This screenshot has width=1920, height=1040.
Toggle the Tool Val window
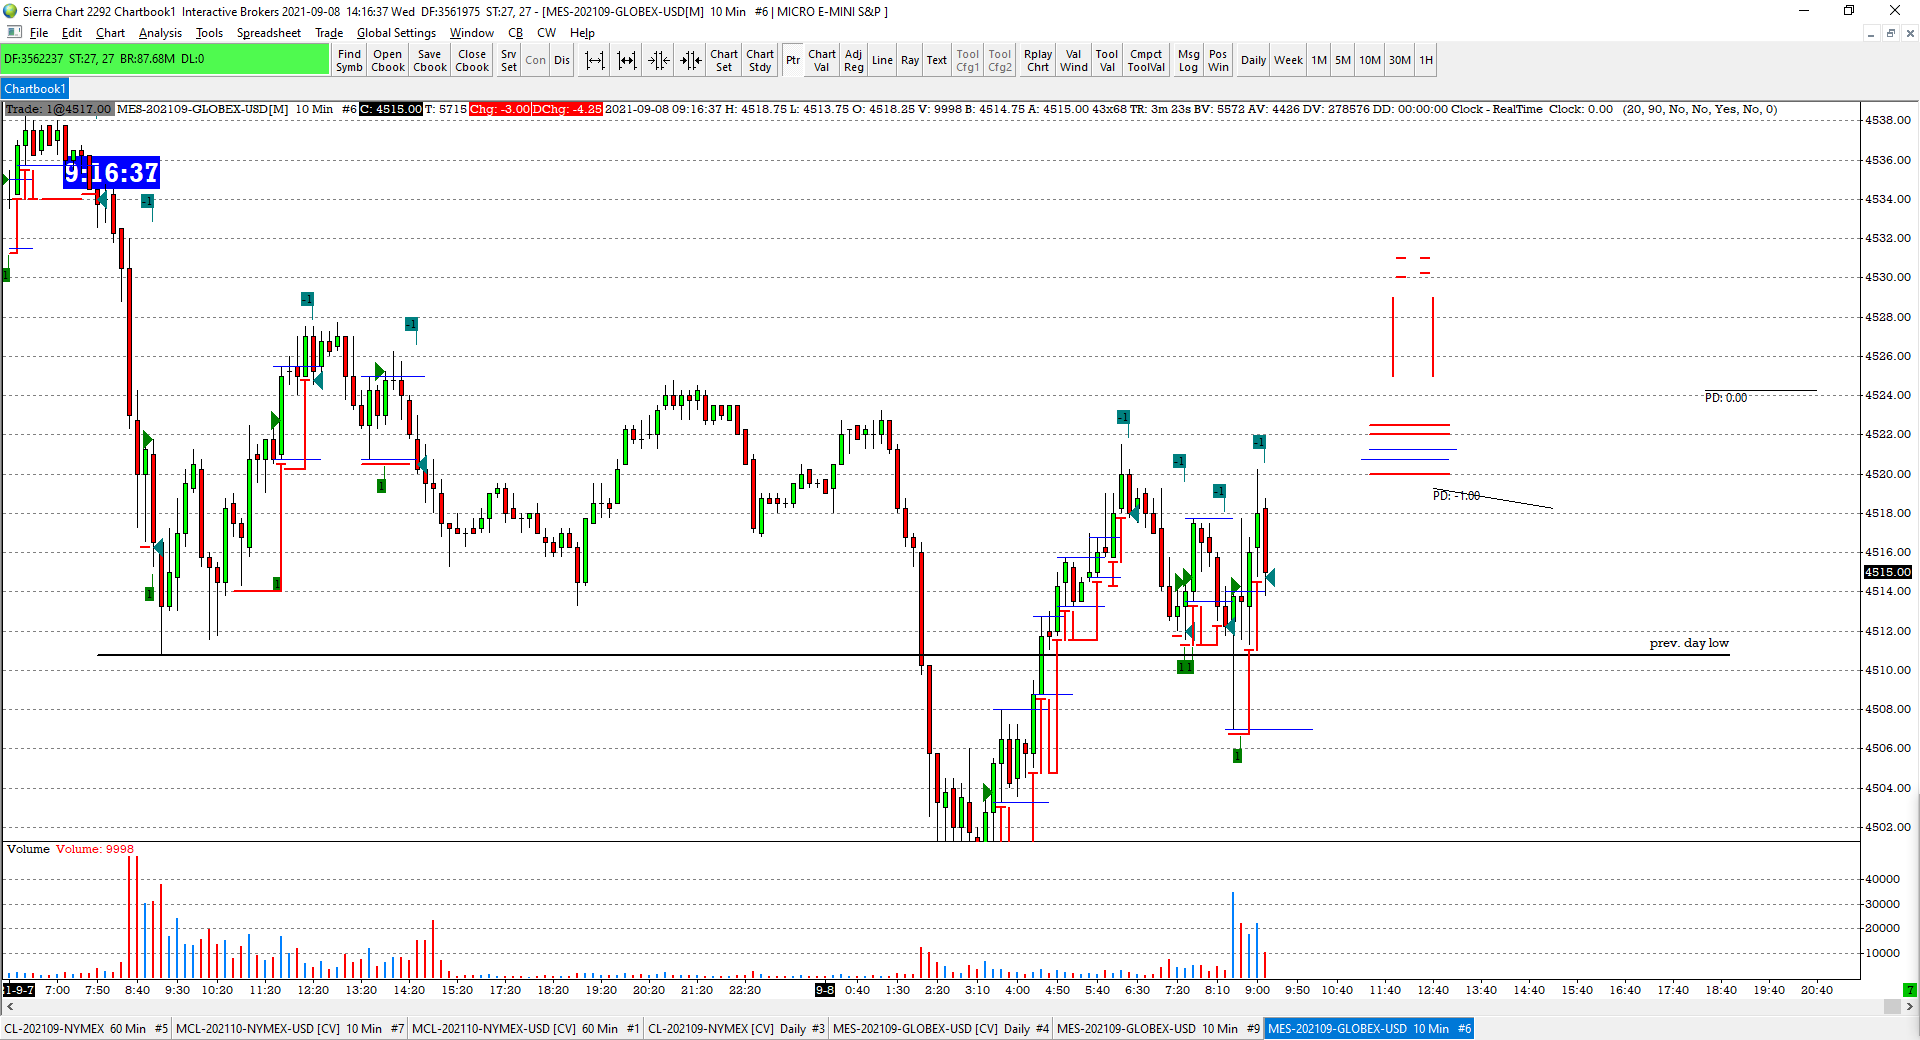(x=1107, y=60)
